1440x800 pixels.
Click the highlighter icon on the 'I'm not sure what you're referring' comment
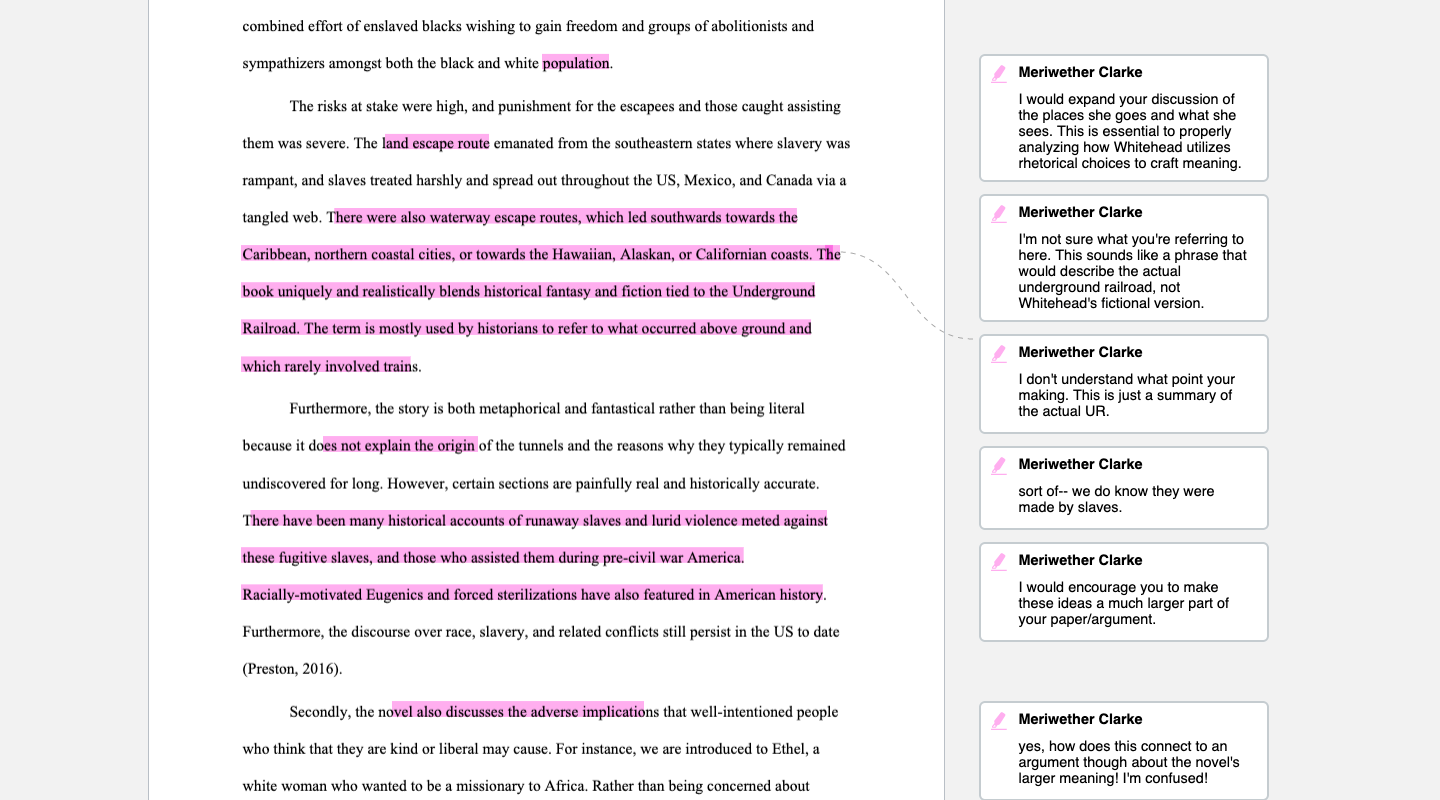[x=999, y=213]
